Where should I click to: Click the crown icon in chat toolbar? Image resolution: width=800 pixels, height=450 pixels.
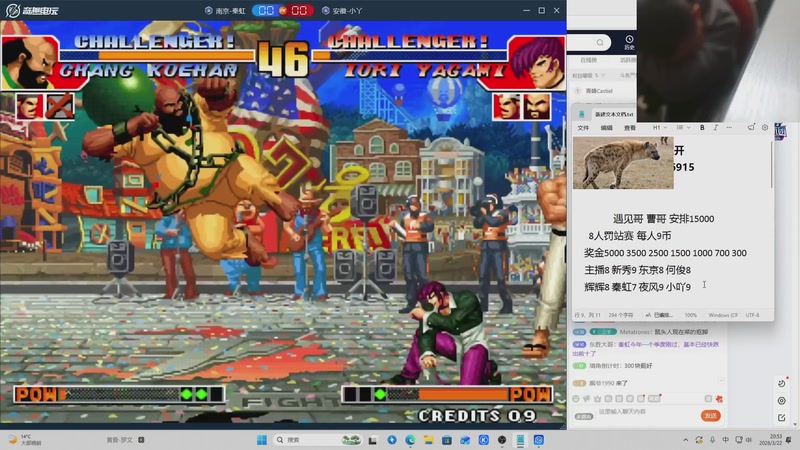(x=597, y=398)
